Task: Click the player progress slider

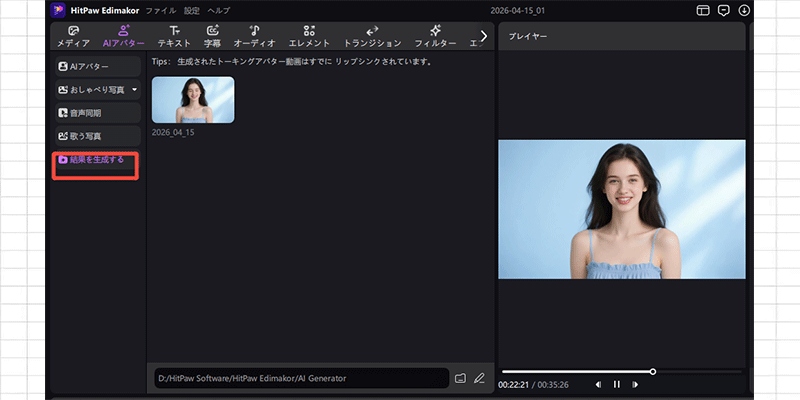Action: [621, 372]
